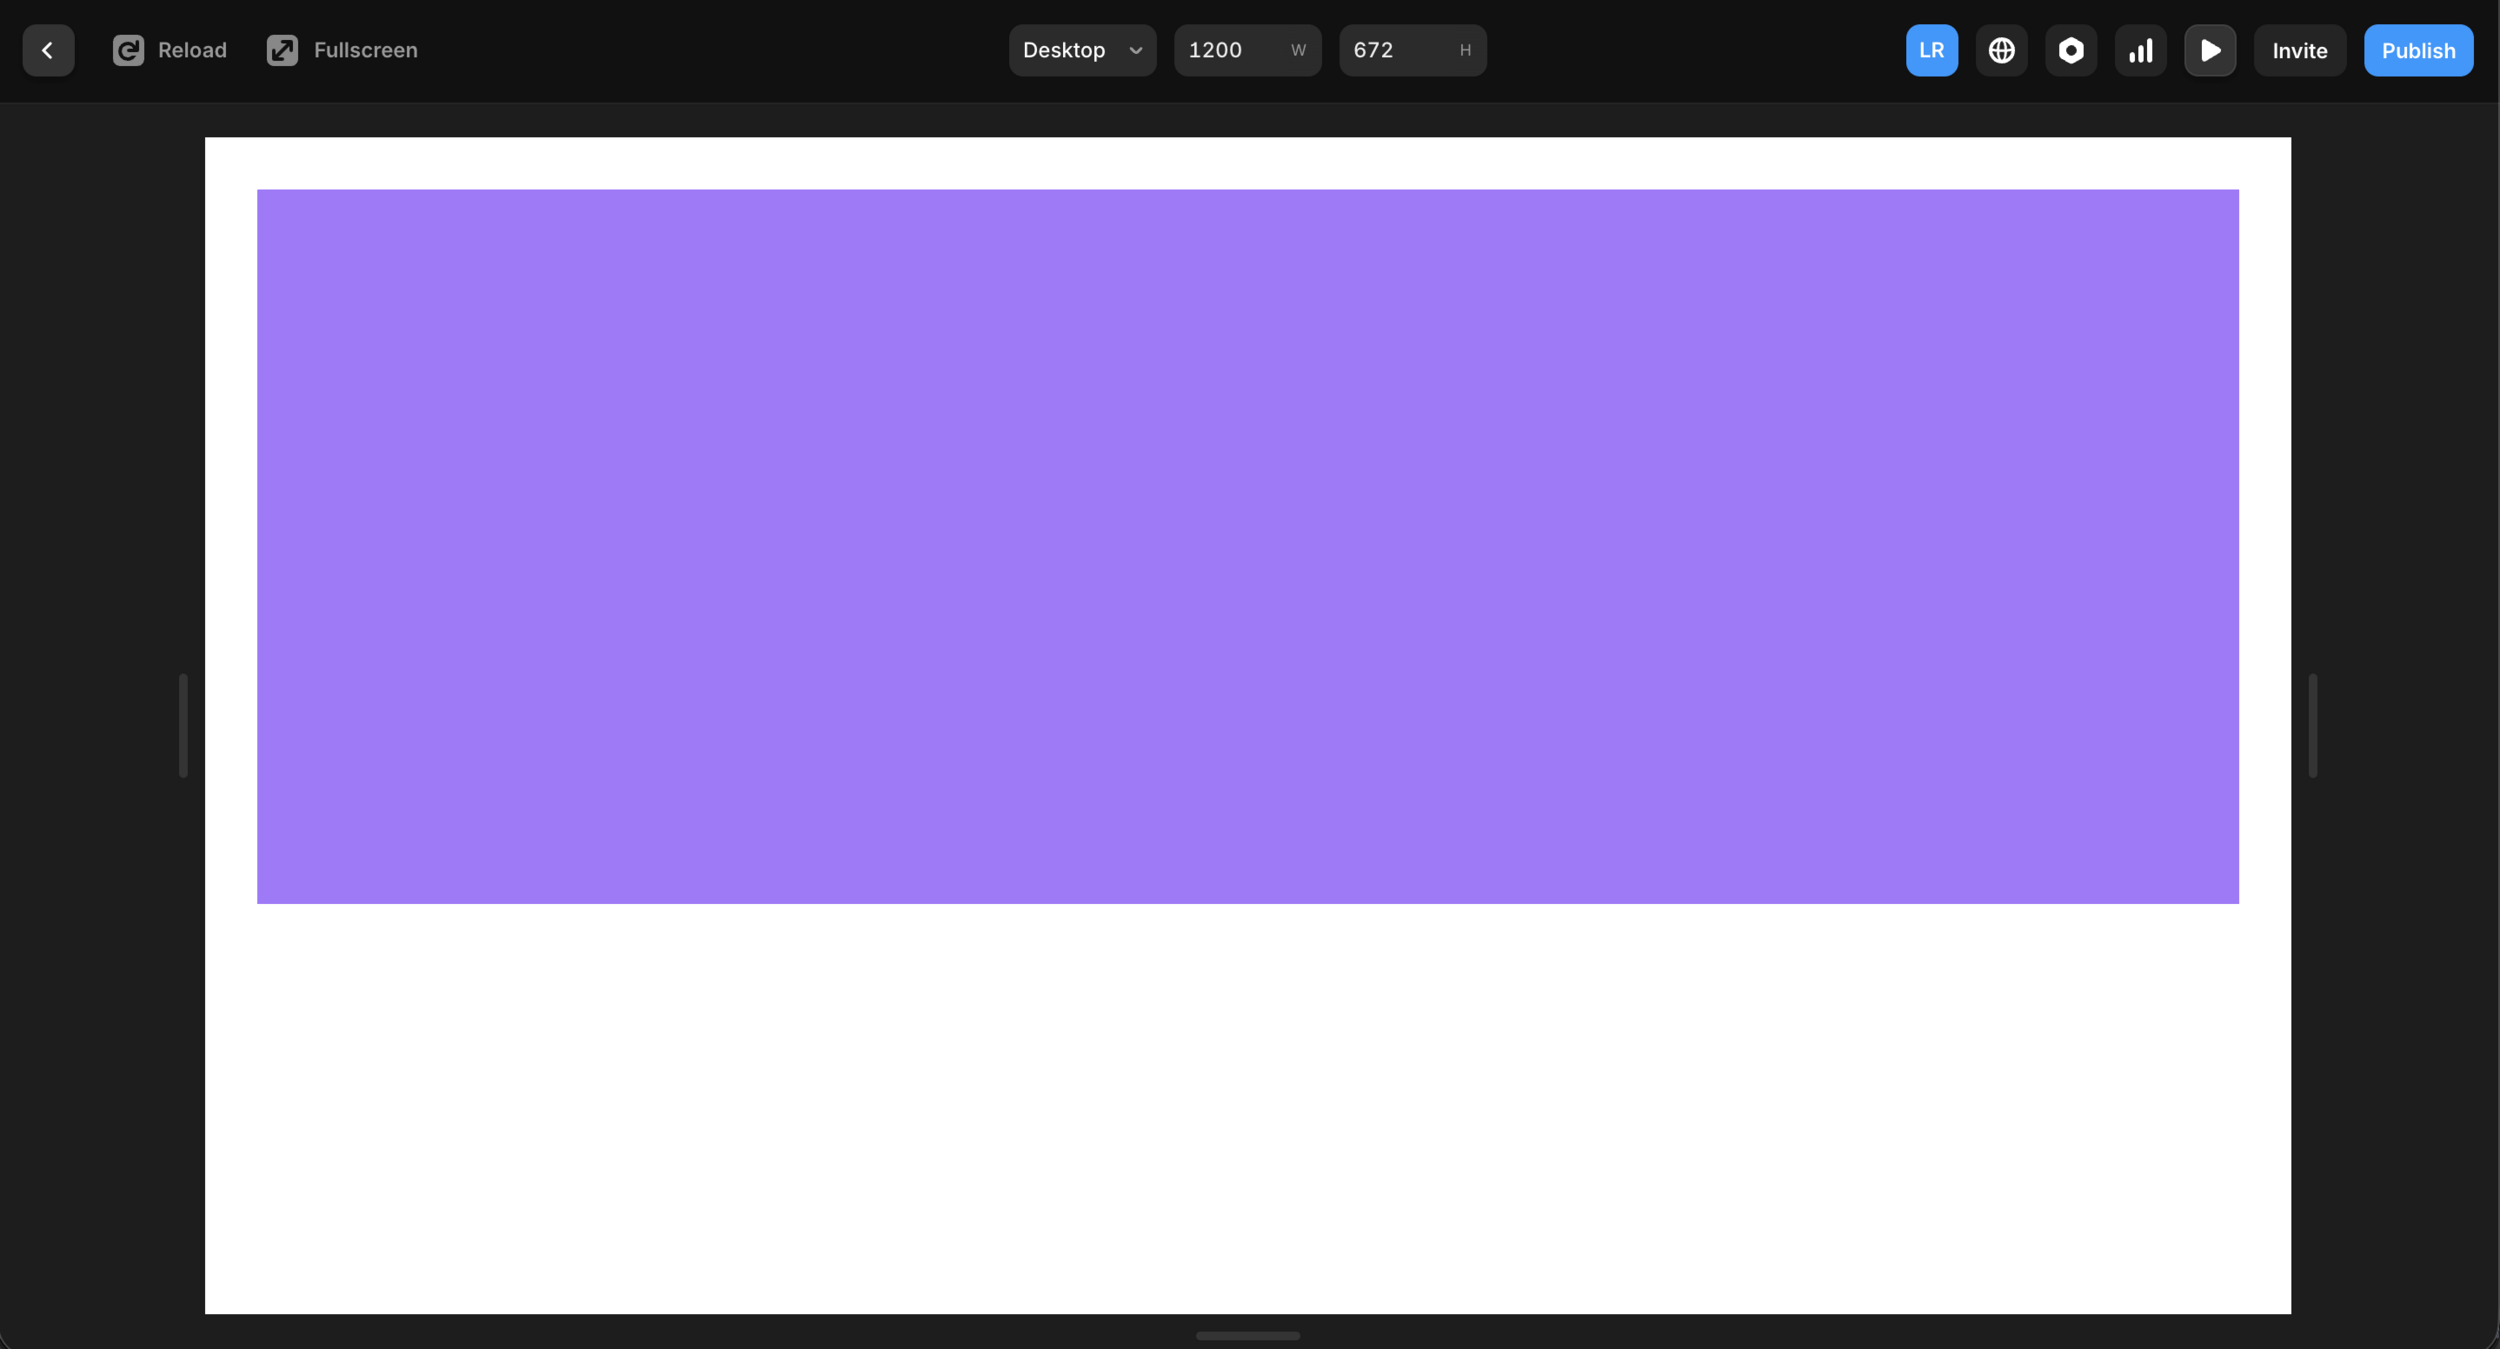Click the left preview resize handle
The width and height of the screenshot is (2500, 1349).
tap(183, 725)
